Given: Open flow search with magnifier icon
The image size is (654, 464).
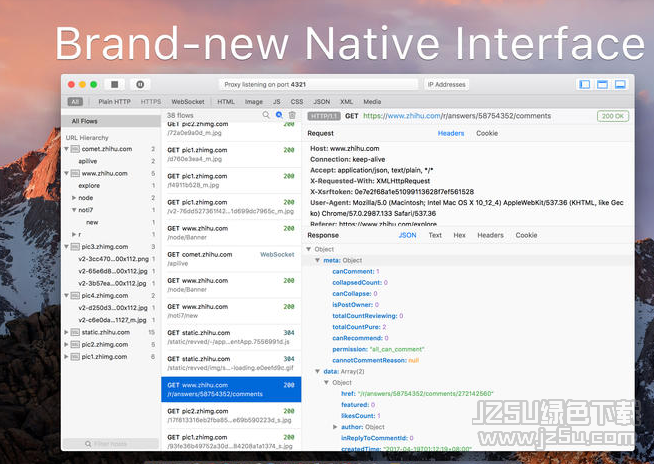Looking at the screenshot, I should point(266,115).
